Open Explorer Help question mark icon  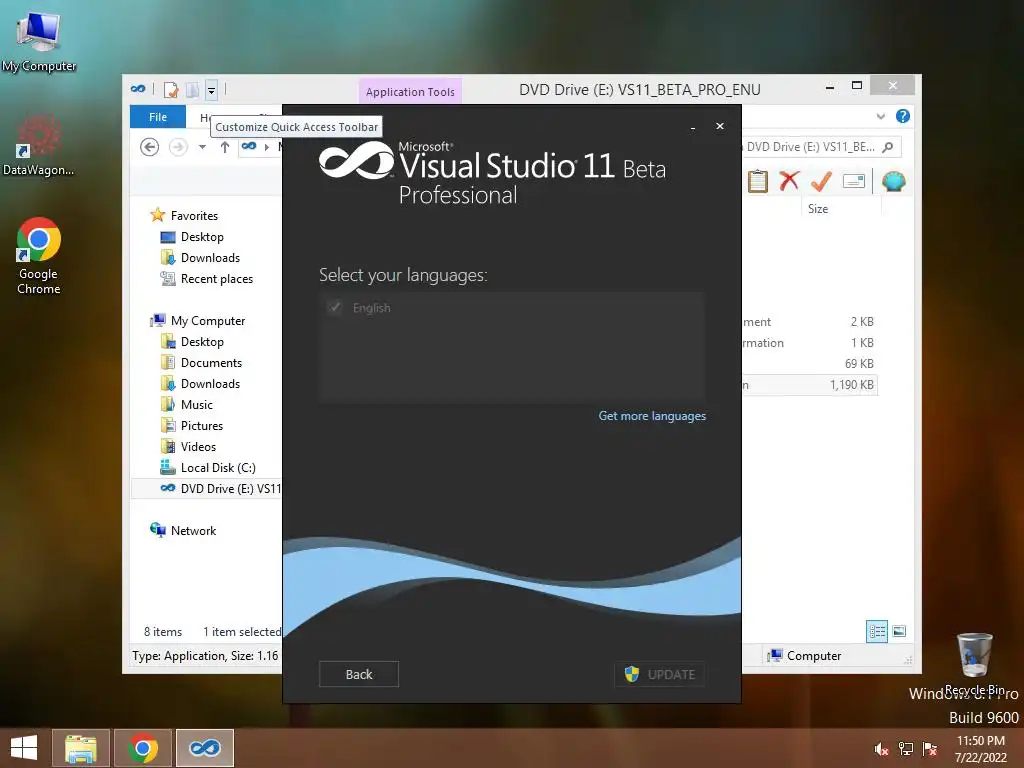click(903, 116)
